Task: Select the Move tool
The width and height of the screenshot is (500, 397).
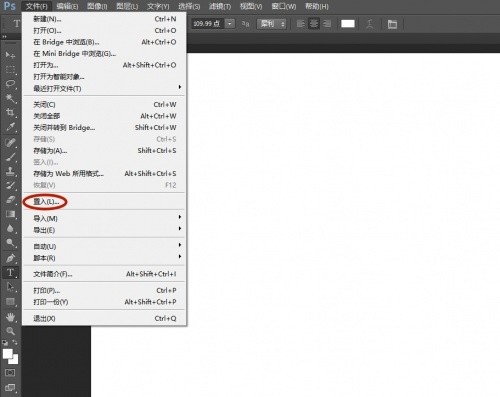Action: tap(11, 54)
